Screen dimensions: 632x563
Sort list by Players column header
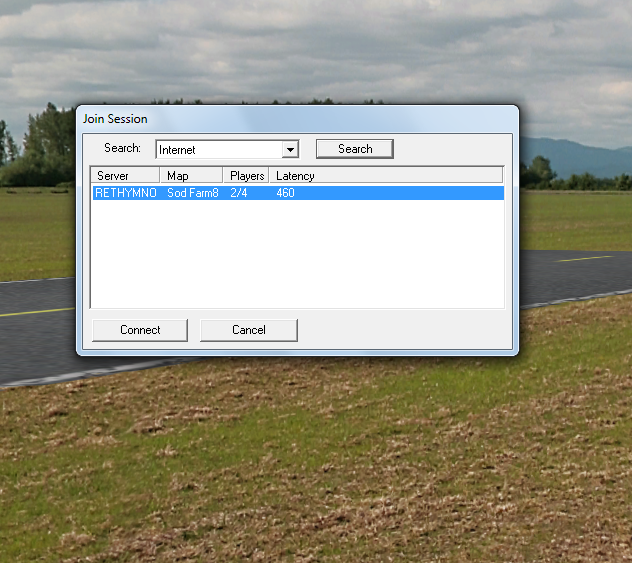(x=246, y=176)
